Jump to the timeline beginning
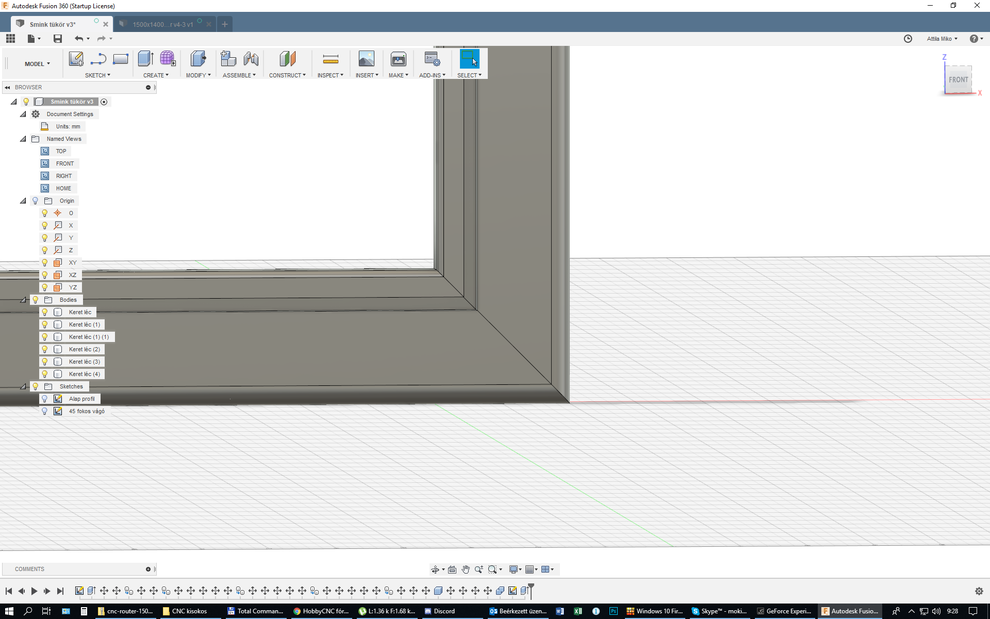 pos(9,591)
